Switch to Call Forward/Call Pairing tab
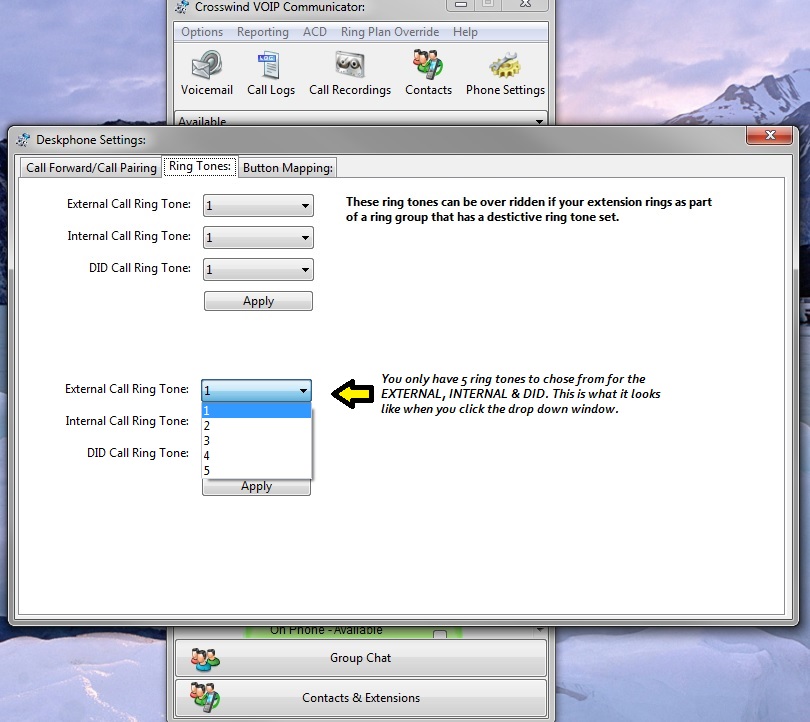 click(91, 168)
